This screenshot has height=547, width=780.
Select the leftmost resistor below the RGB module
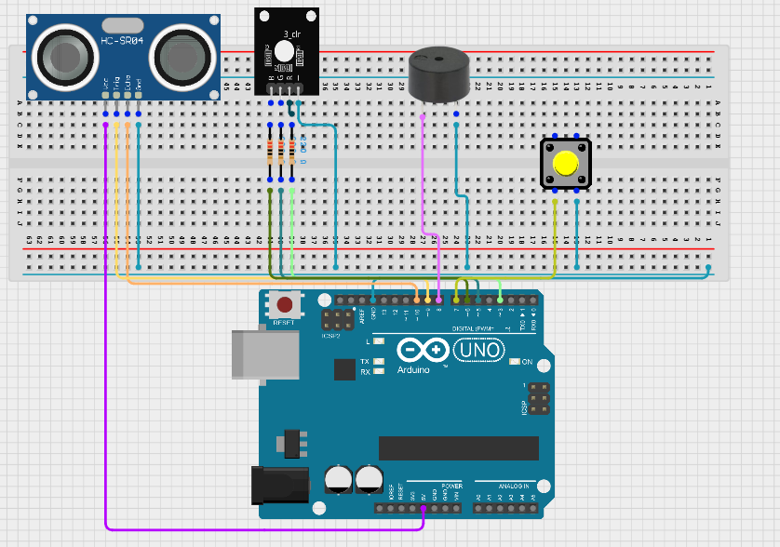pyautogui.click(x=270, y=152)
